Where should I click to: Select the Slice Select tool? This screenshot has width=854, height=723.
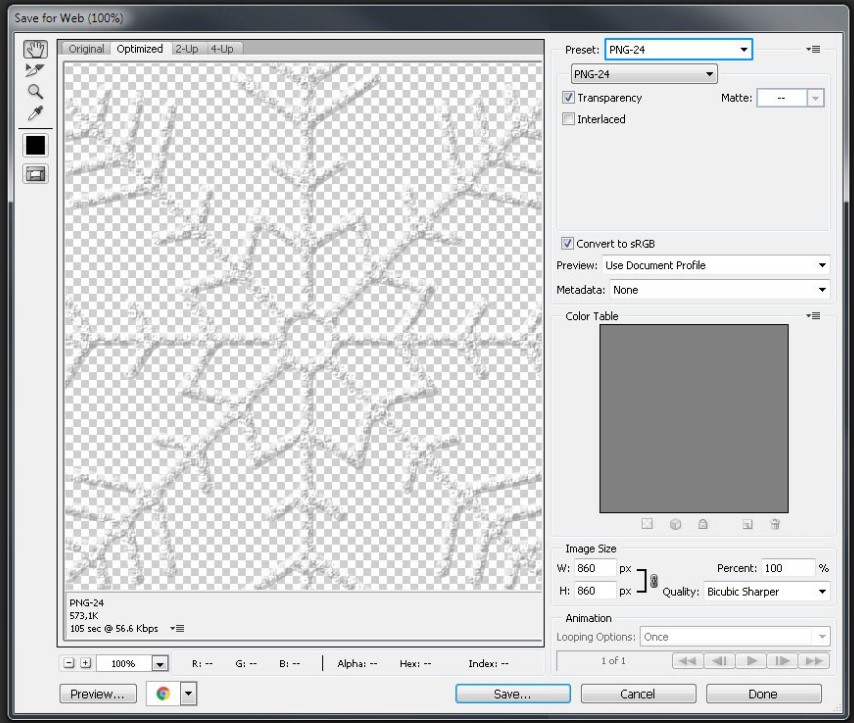(x=35, y=70)
